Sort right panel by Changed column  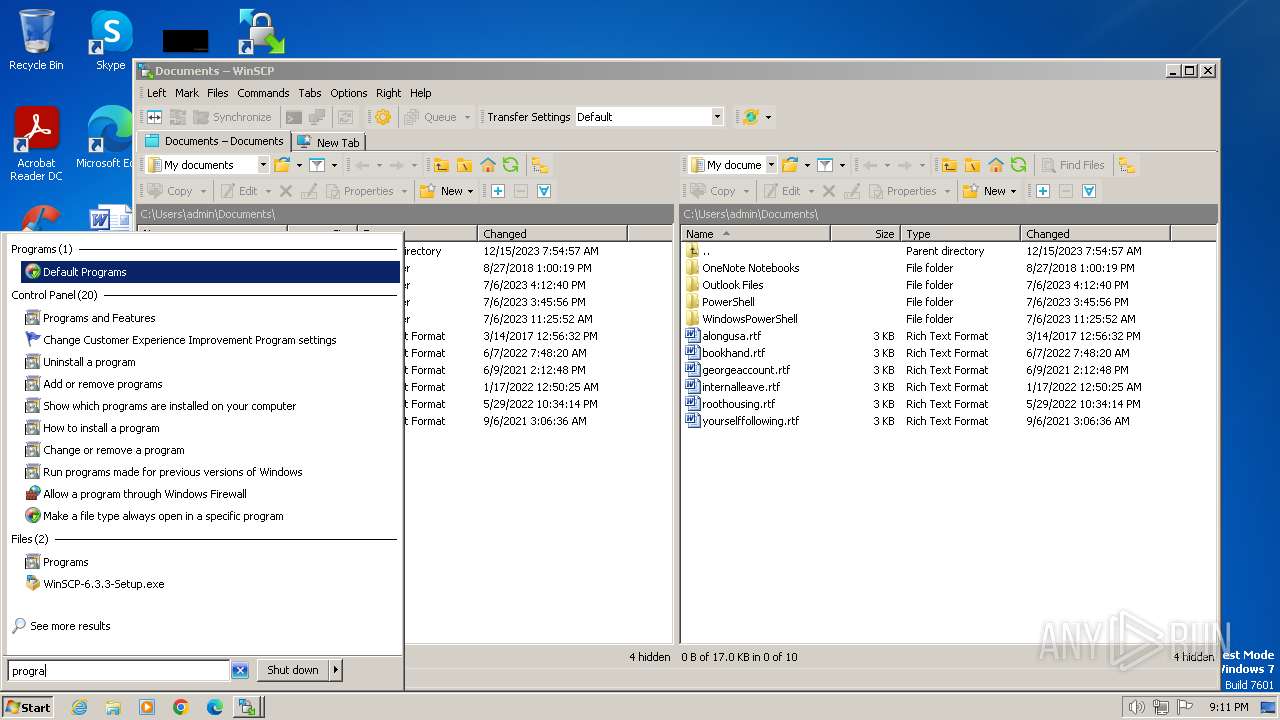[x=1095, y=233]
